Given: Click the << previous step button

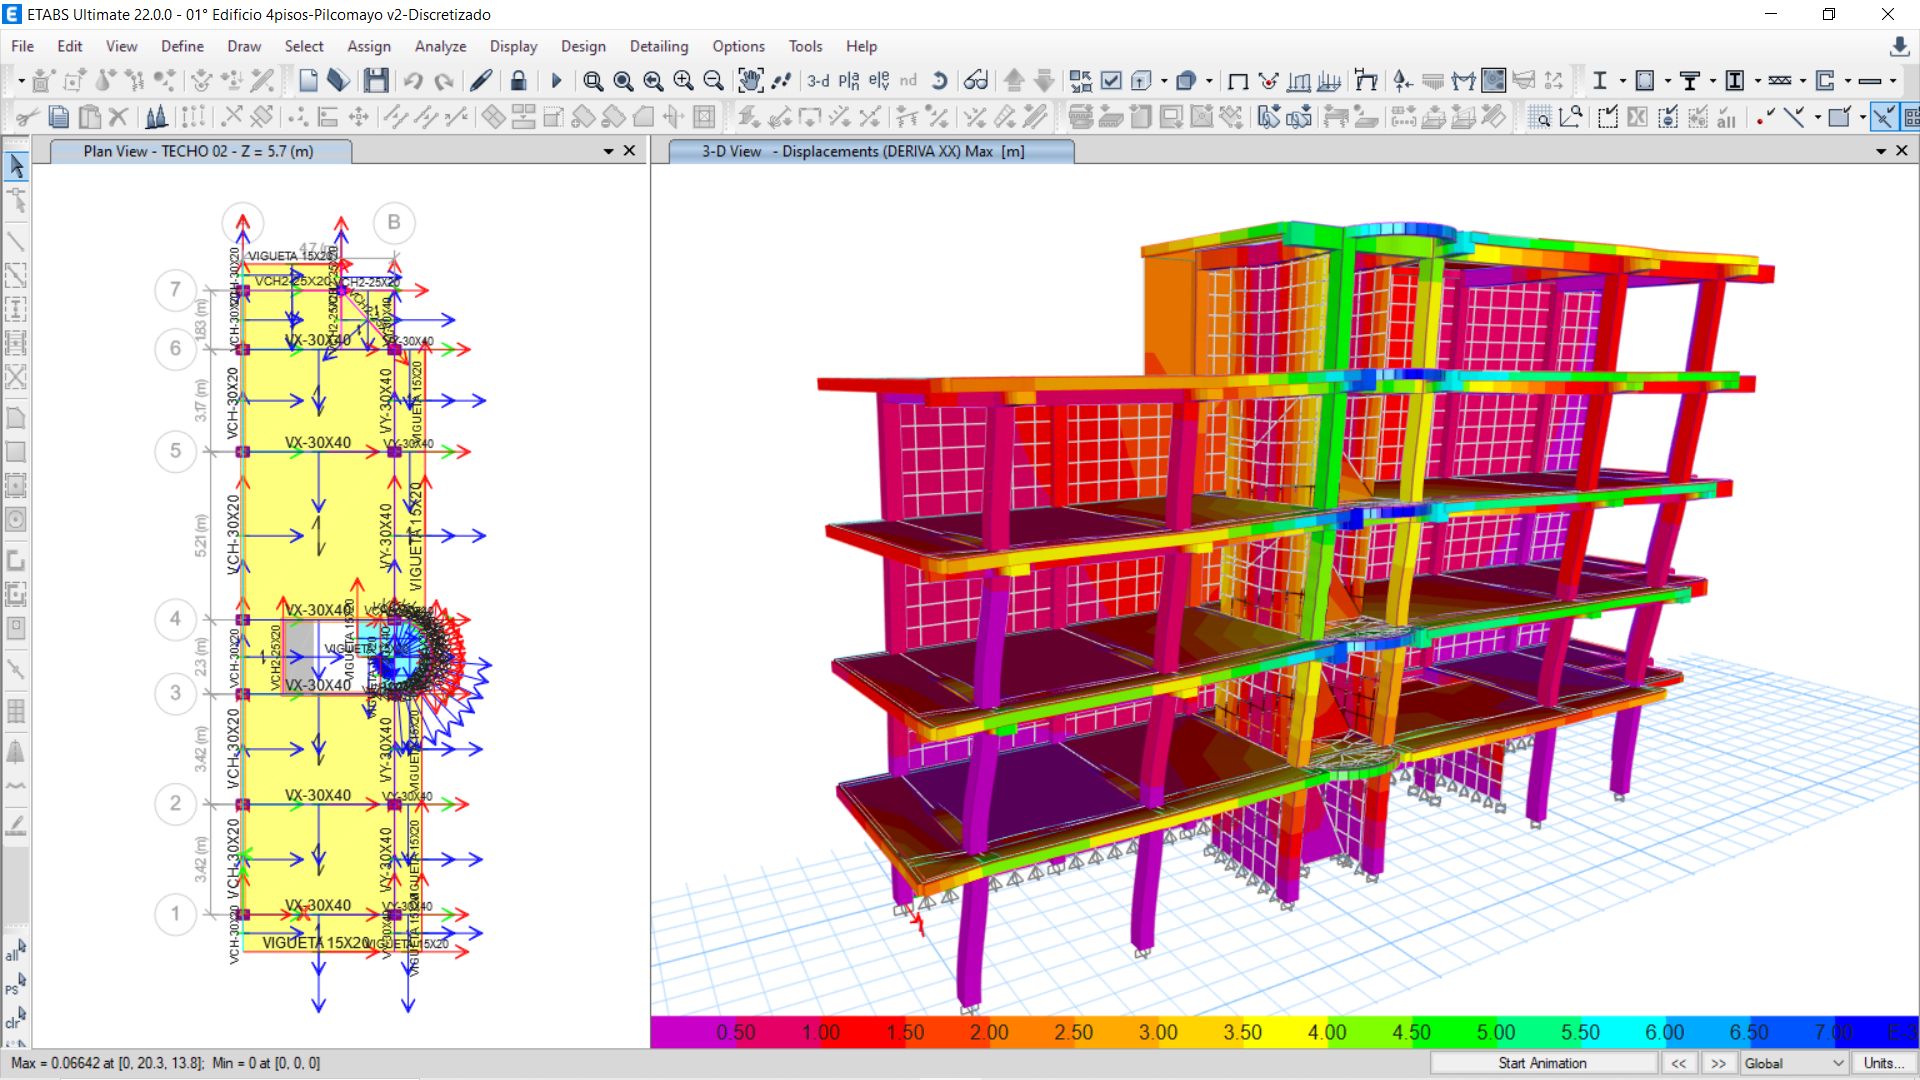Looking at the screenshot, I should (x=1679, y=1063).
